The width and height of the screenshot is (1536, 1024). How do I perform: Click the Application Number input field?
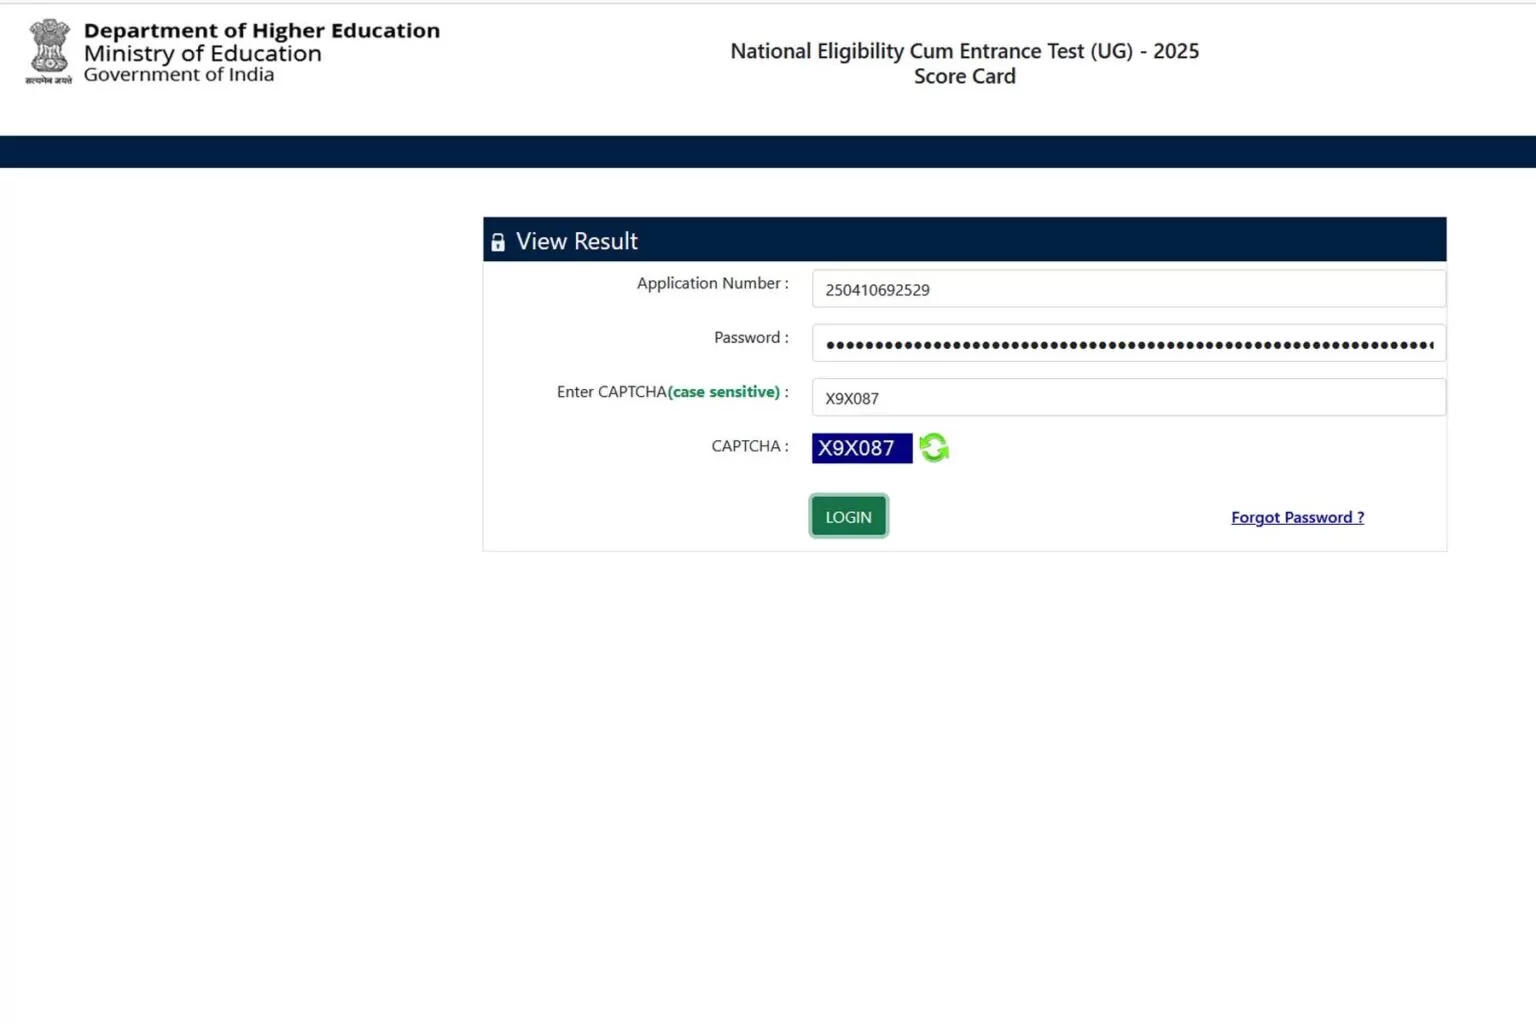pos(1128,288)
